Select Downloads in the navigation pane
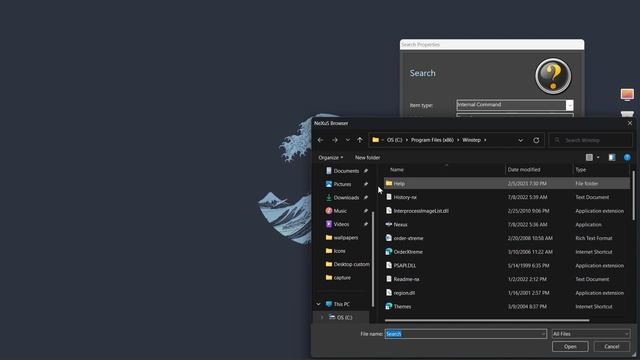Screen dimensions: 640x360 pos(346,198)
